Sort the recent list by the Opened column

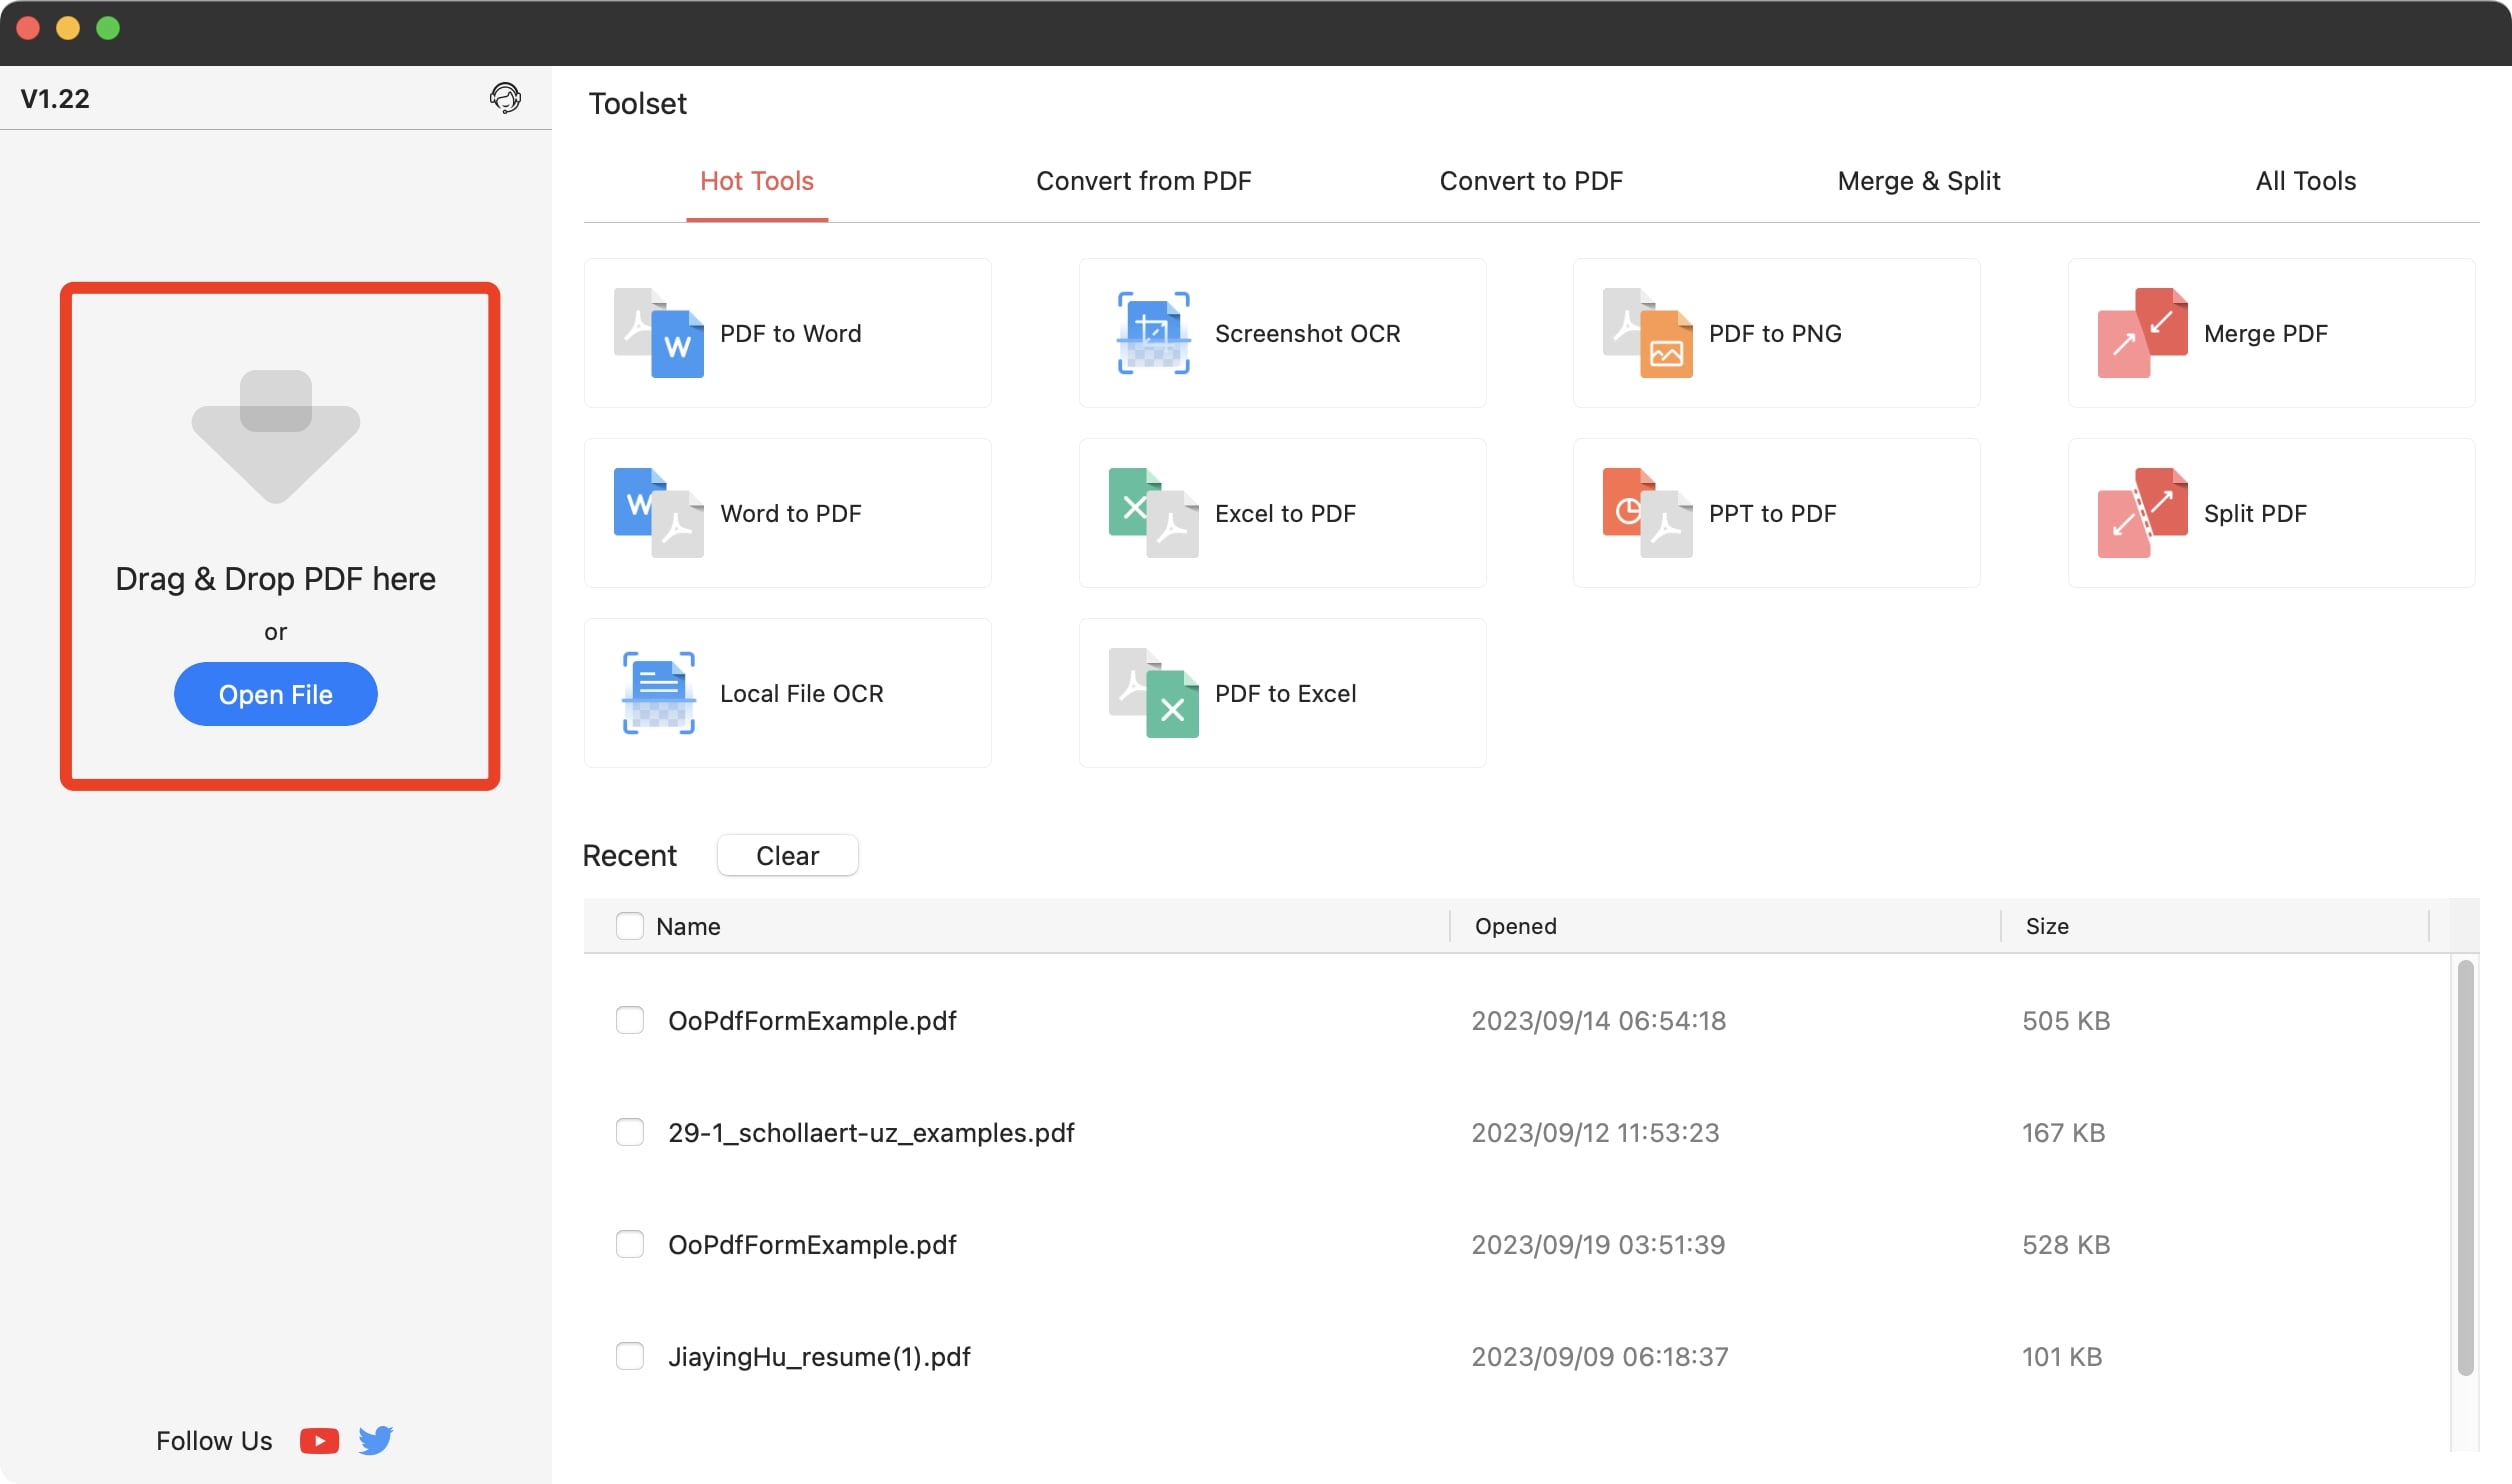point(1515,926)
